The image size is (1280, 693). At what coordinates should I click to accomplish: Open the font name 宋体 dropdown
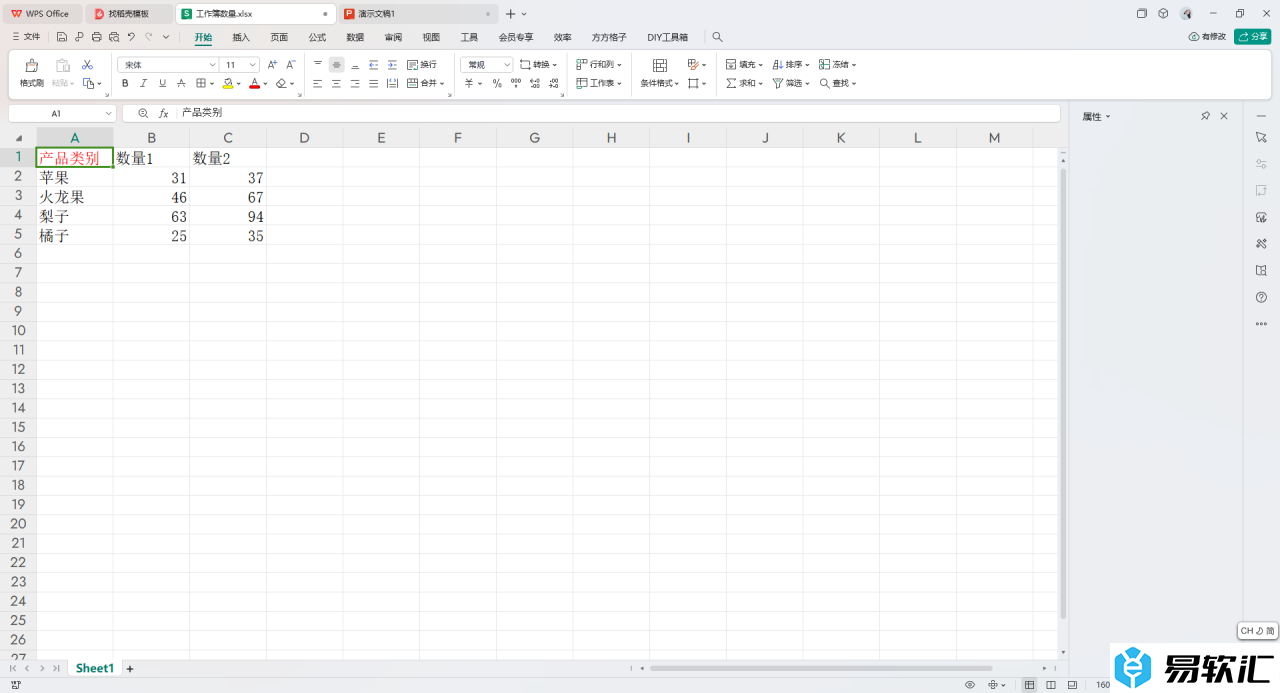212,64
